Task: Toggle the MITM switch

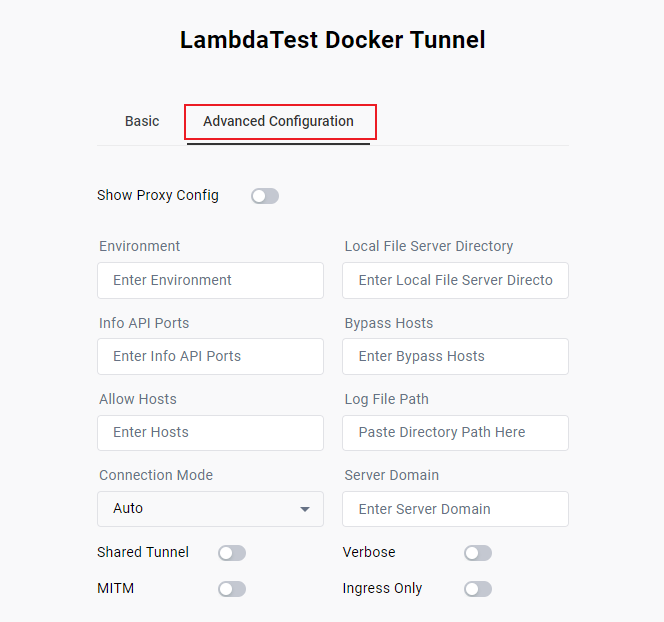Action: (232, 589)
